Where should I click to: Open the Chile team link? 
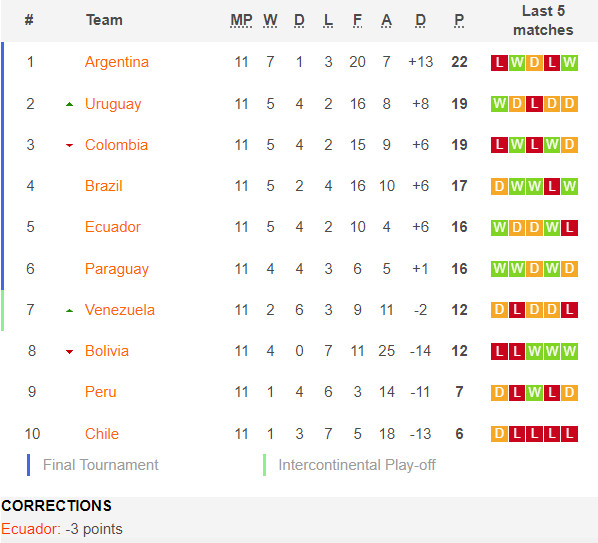[101, 434]
